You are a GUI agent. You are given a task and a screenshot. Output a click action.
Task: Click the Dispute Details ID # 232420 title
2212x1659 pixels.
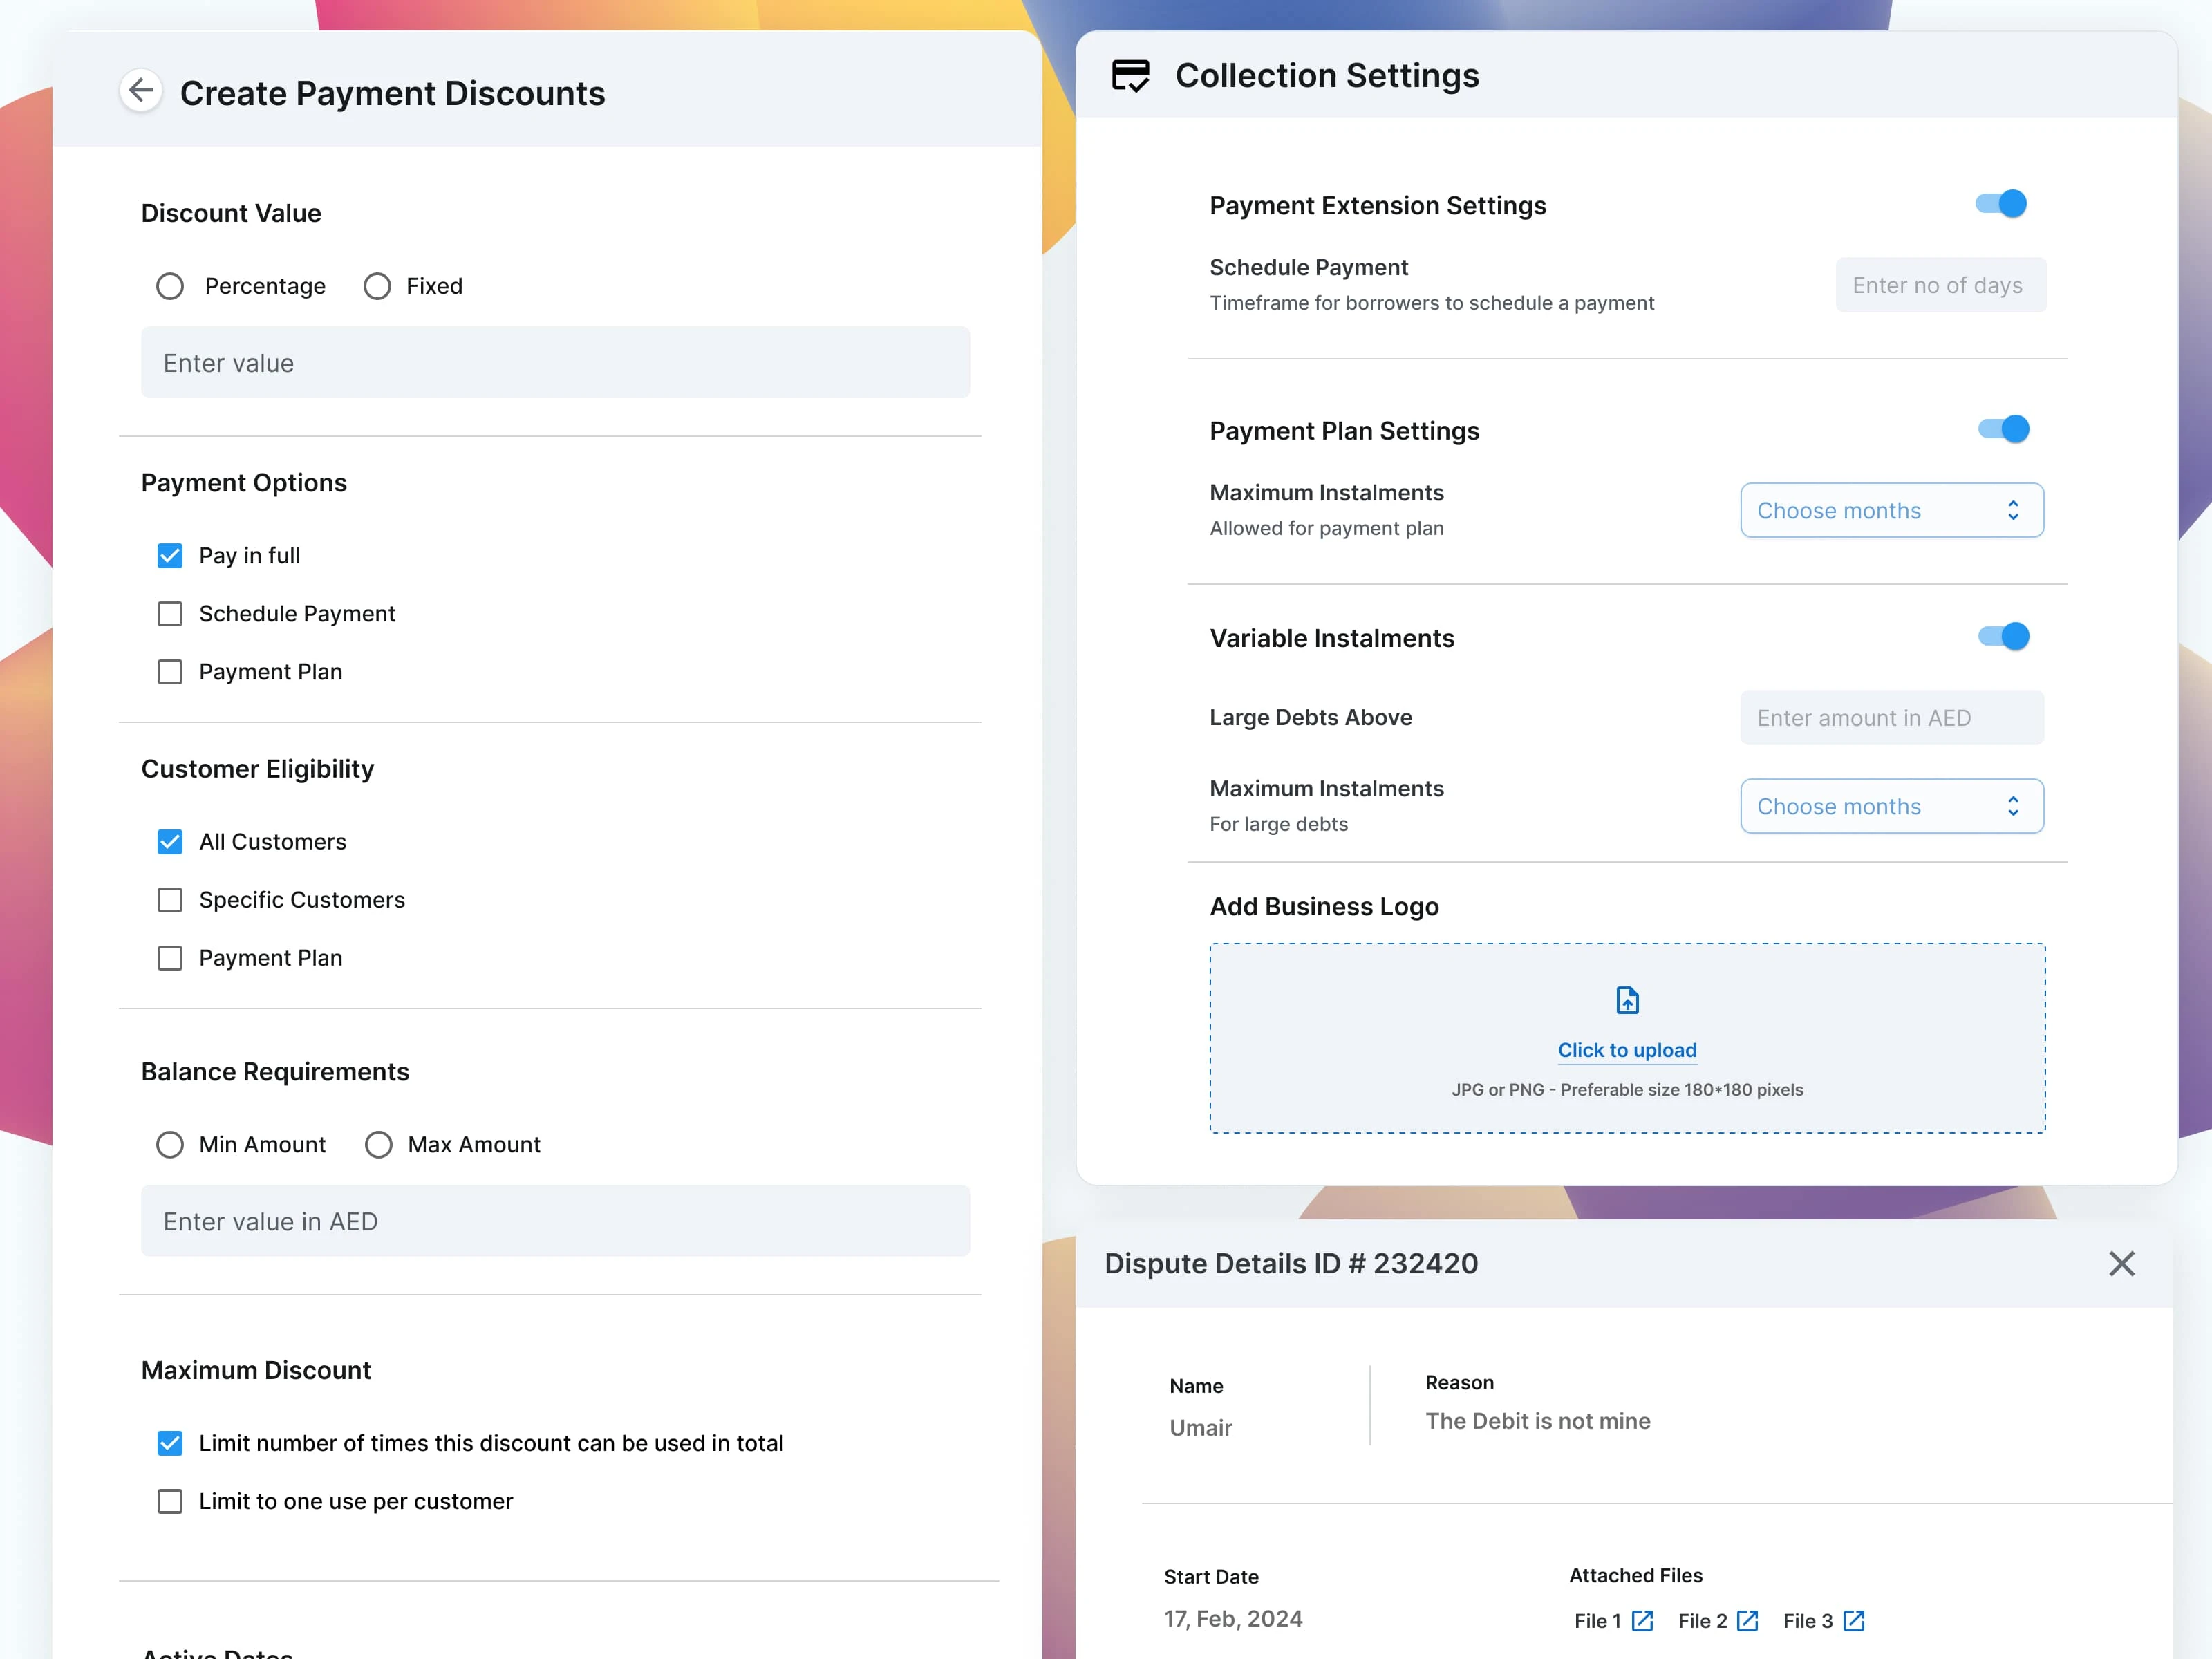click(1290, 1264)
